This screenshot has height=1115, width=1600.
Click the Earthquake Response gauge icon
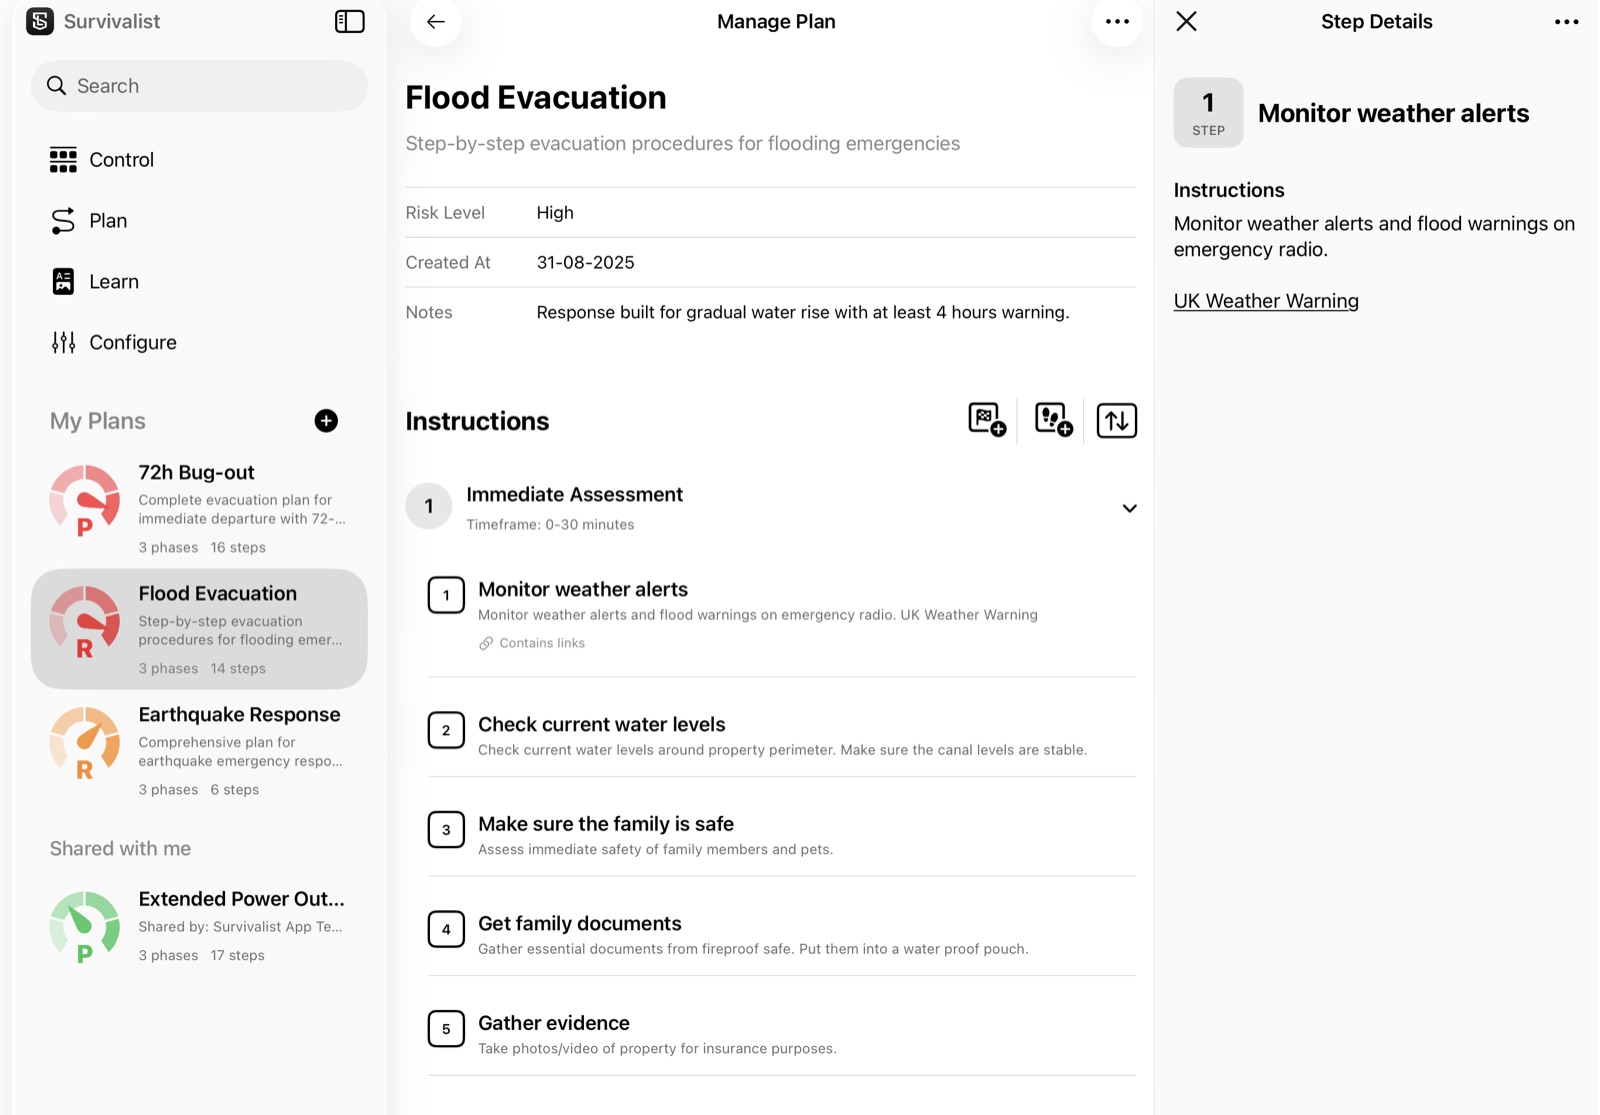pyautogui.click(x=85, y=743)
